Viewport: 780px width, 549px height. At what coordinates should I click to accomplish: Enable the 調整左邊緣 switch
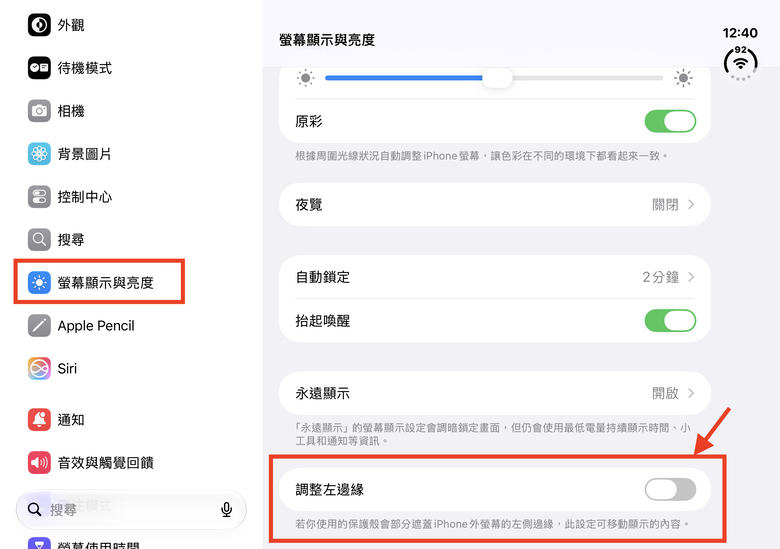tap(670, 490)
